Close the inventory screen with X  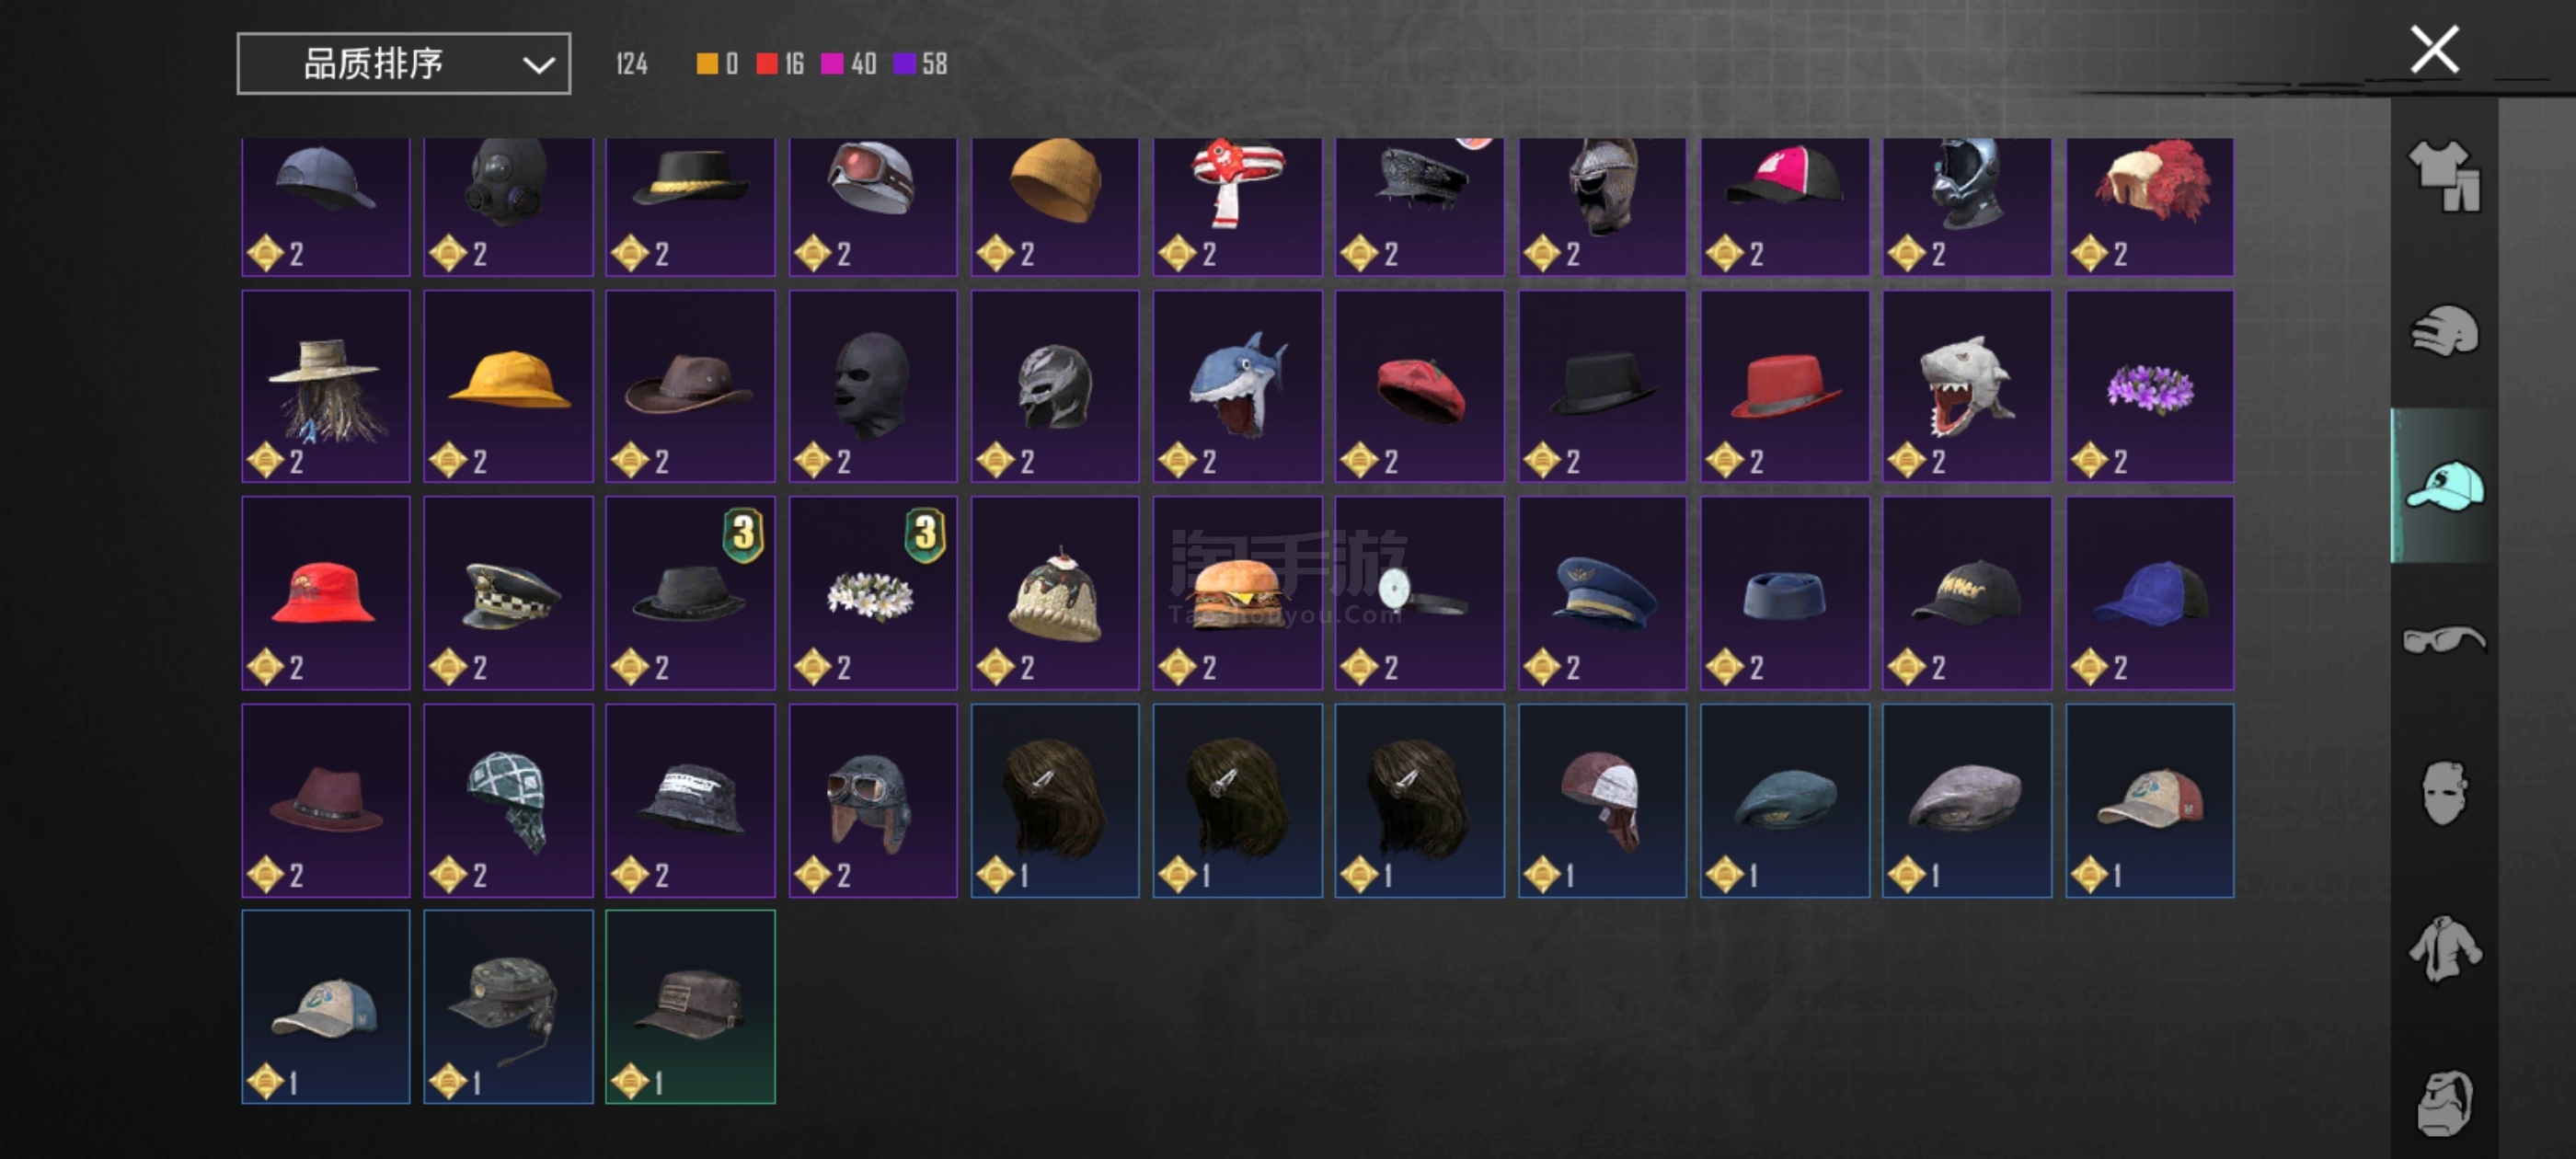point(2434,49)
